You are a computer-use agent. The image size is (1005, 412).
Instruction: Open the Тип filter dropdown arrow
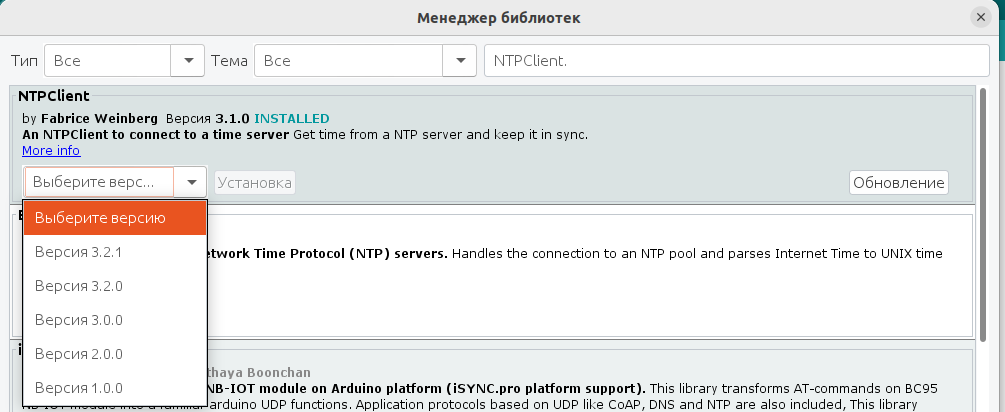(188, 61)
